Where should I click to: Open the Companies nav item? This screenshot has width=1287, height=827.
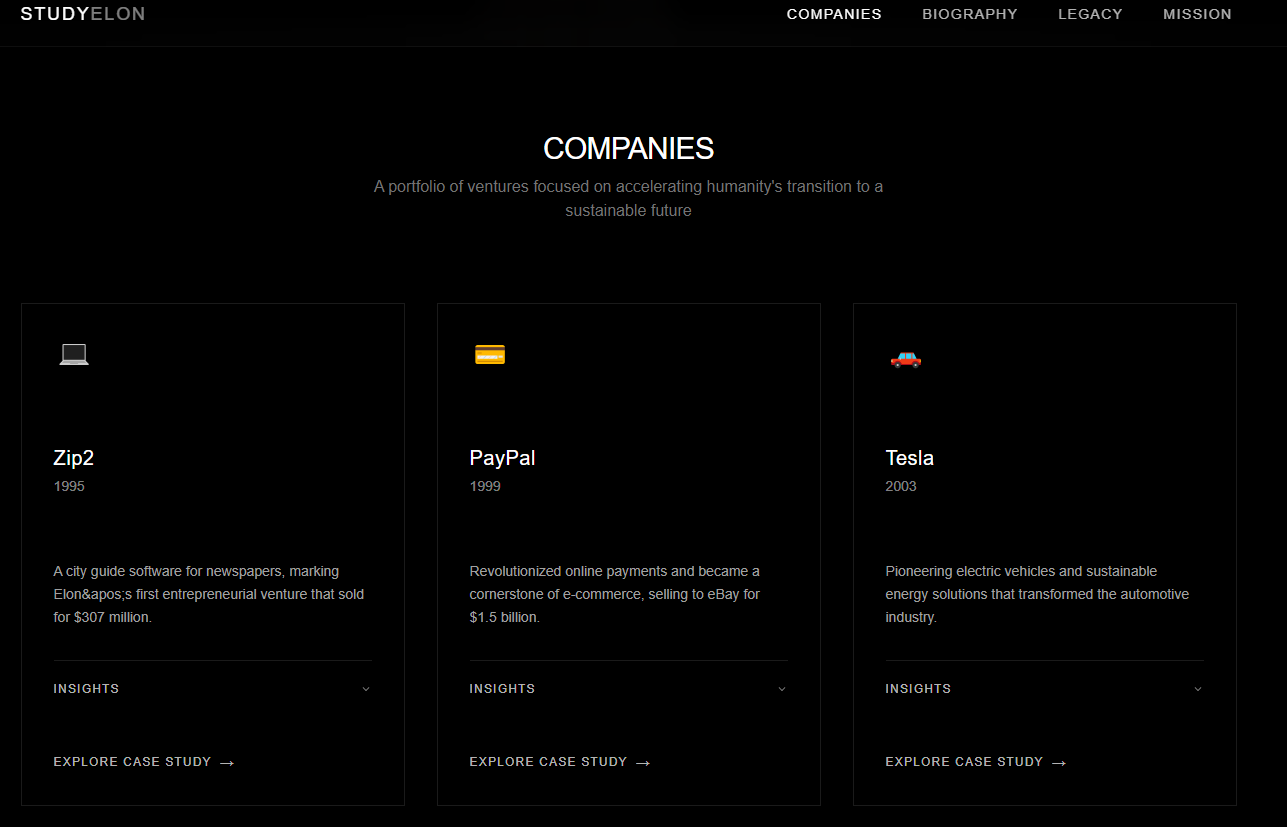pos(834,14)
